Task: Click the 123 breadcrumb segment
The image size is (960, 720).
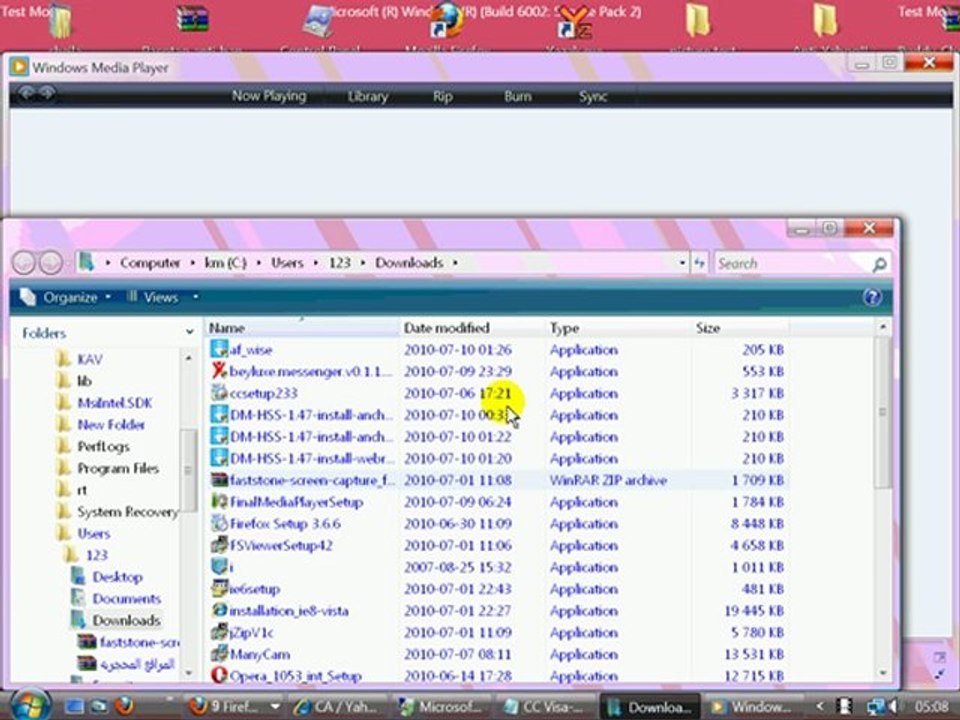Action: [x=339, y=263]
